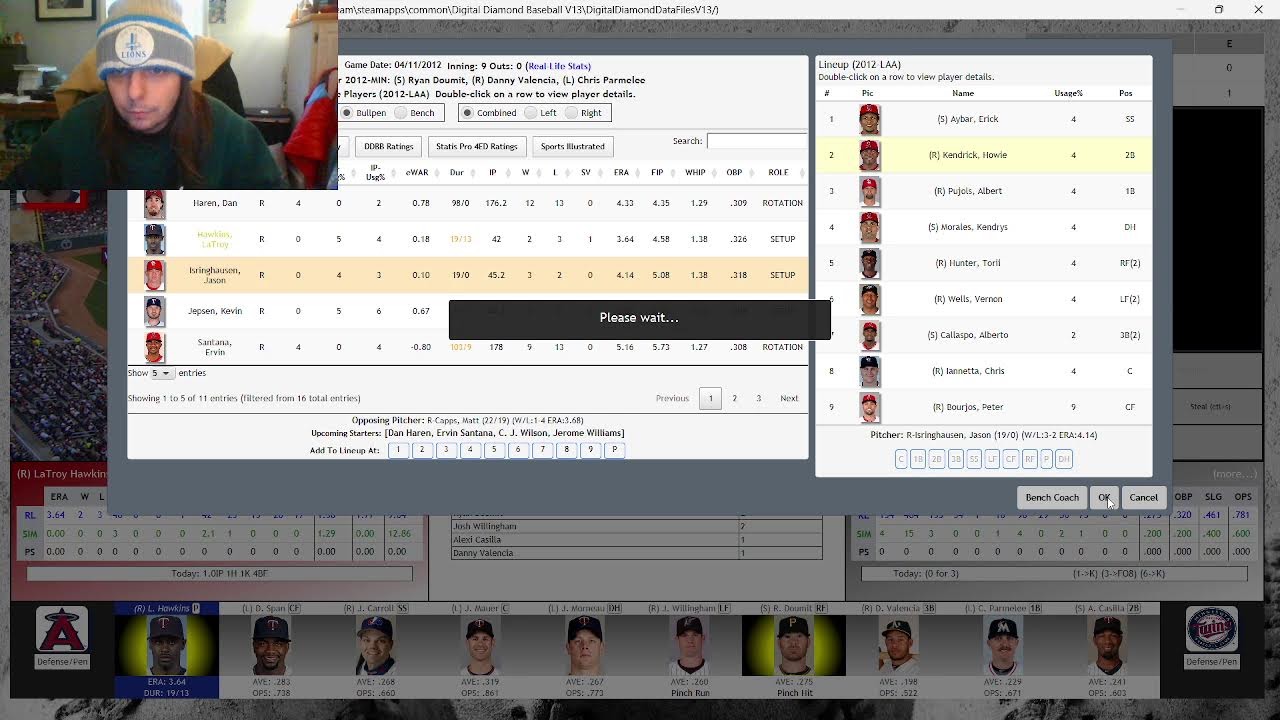
Task: Click Torii Hunter's lineup photo
Action: [x=869, y=263]
